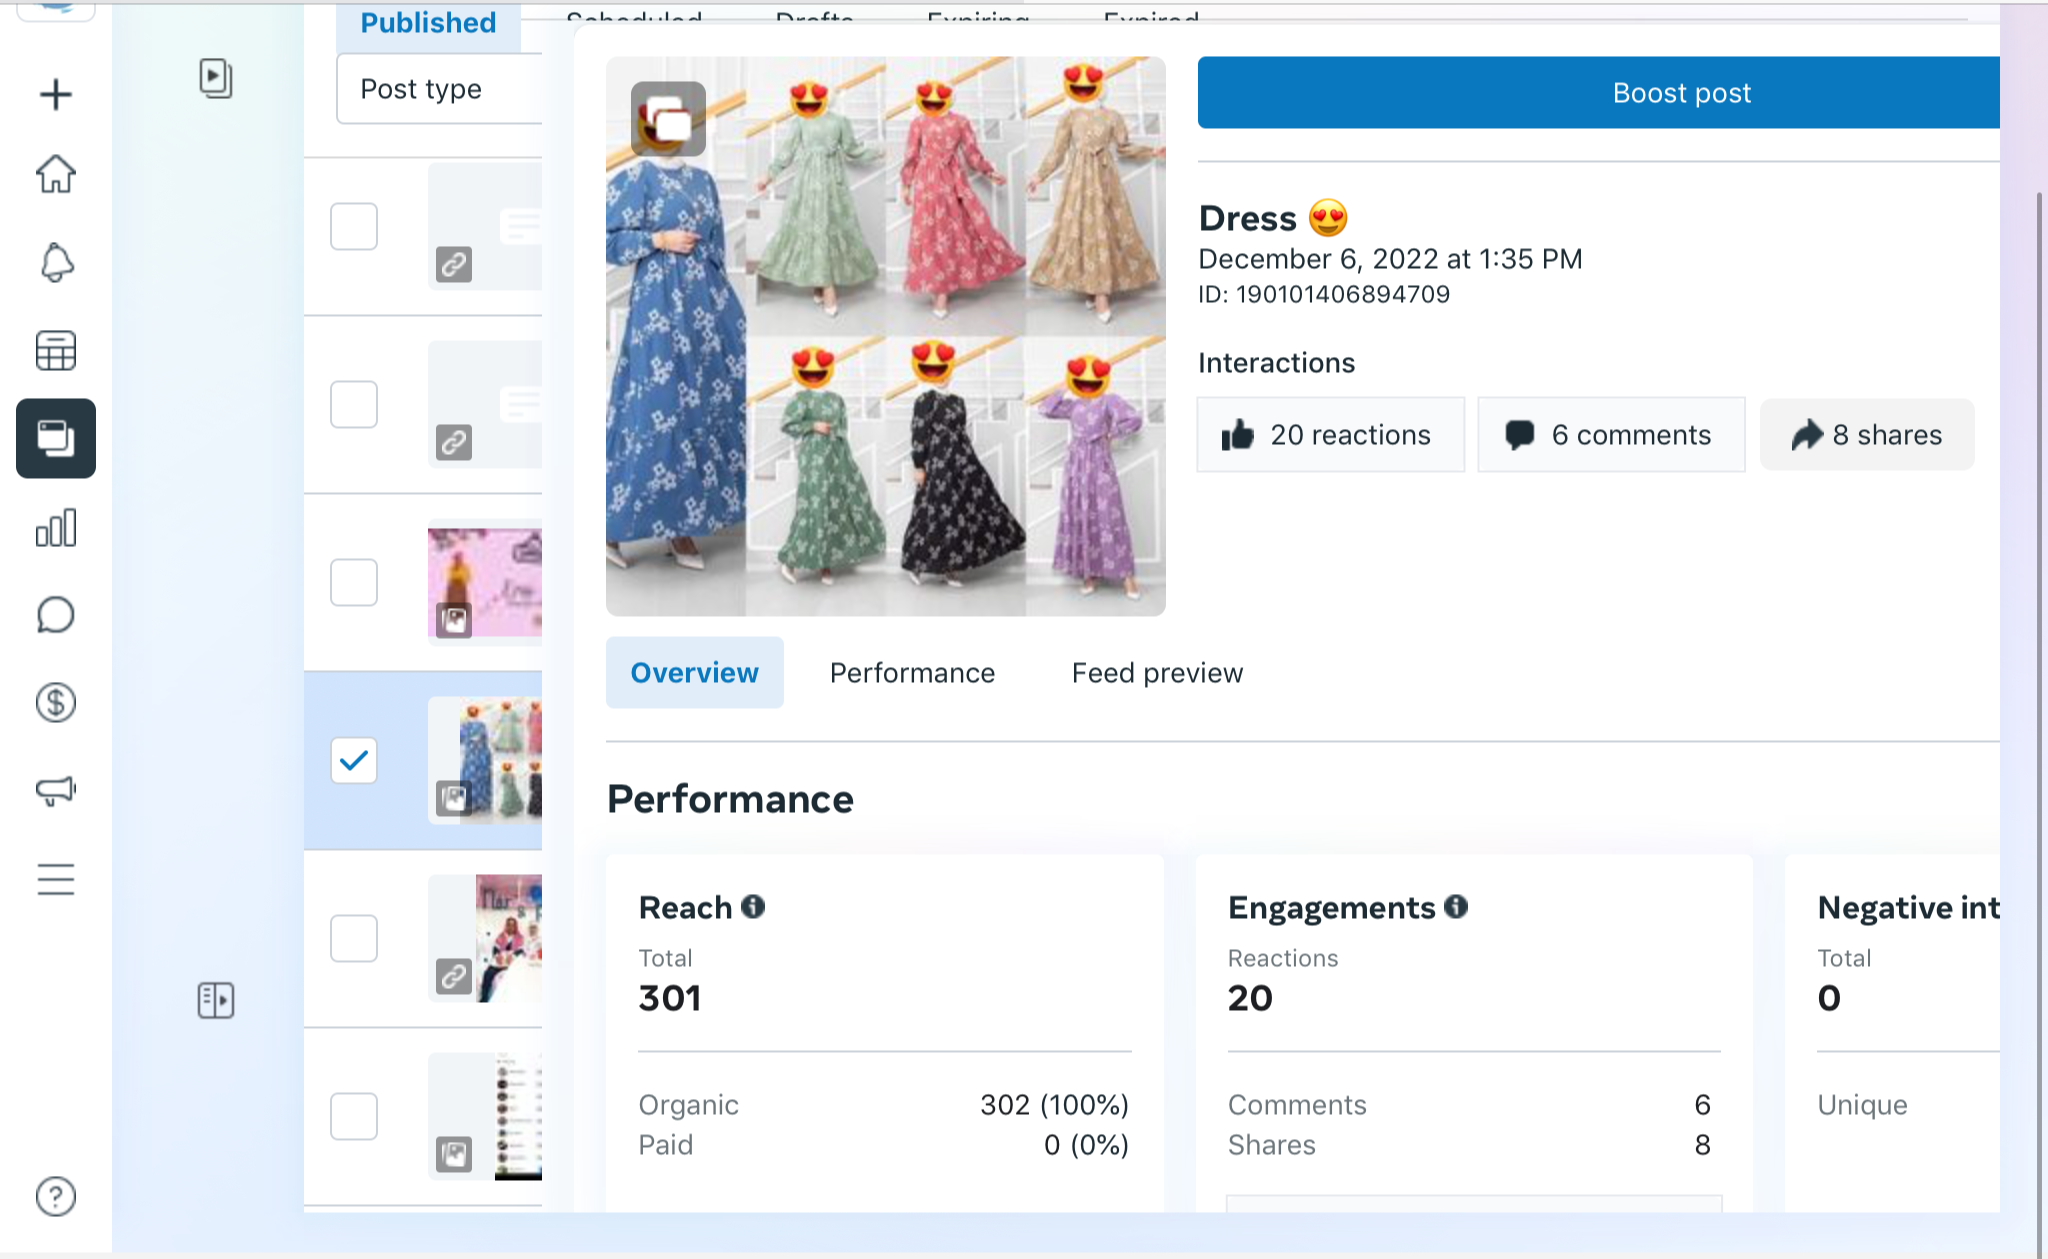Click the Dress post image collage

point(886,336)
